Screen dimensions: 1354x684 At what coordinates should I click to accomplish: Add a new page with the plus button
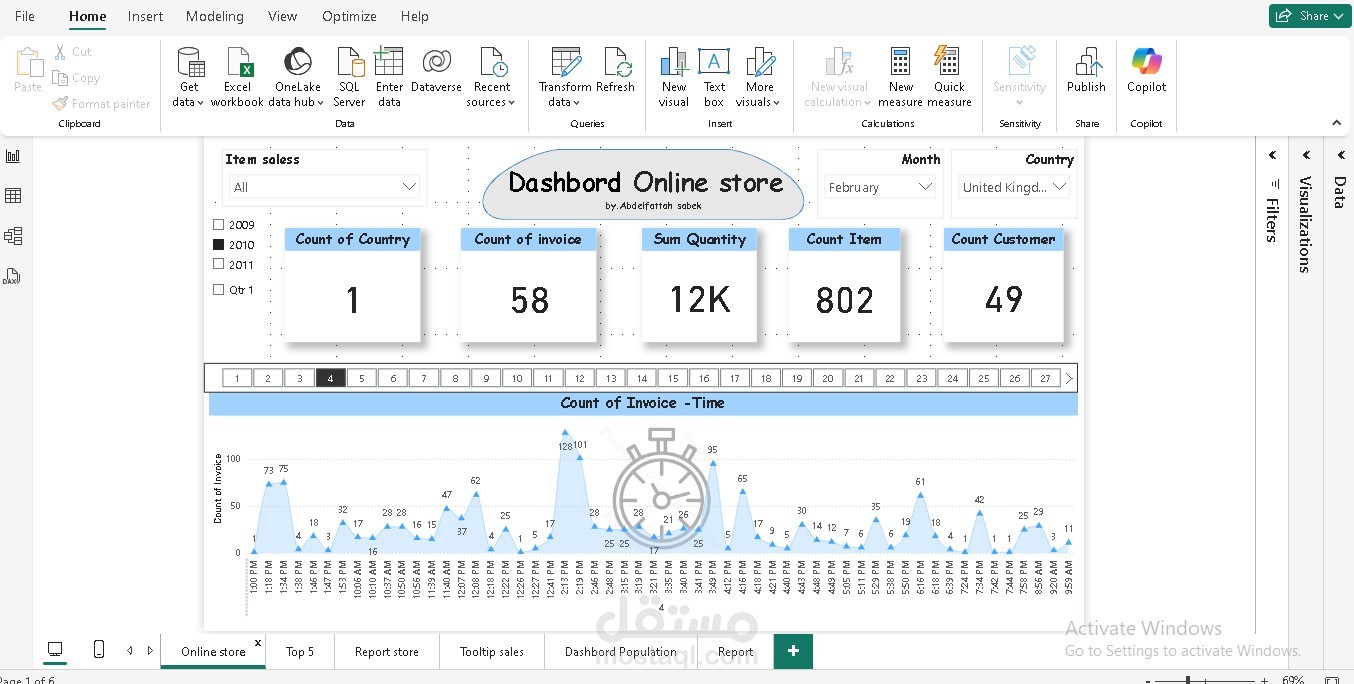pos(793,651)
